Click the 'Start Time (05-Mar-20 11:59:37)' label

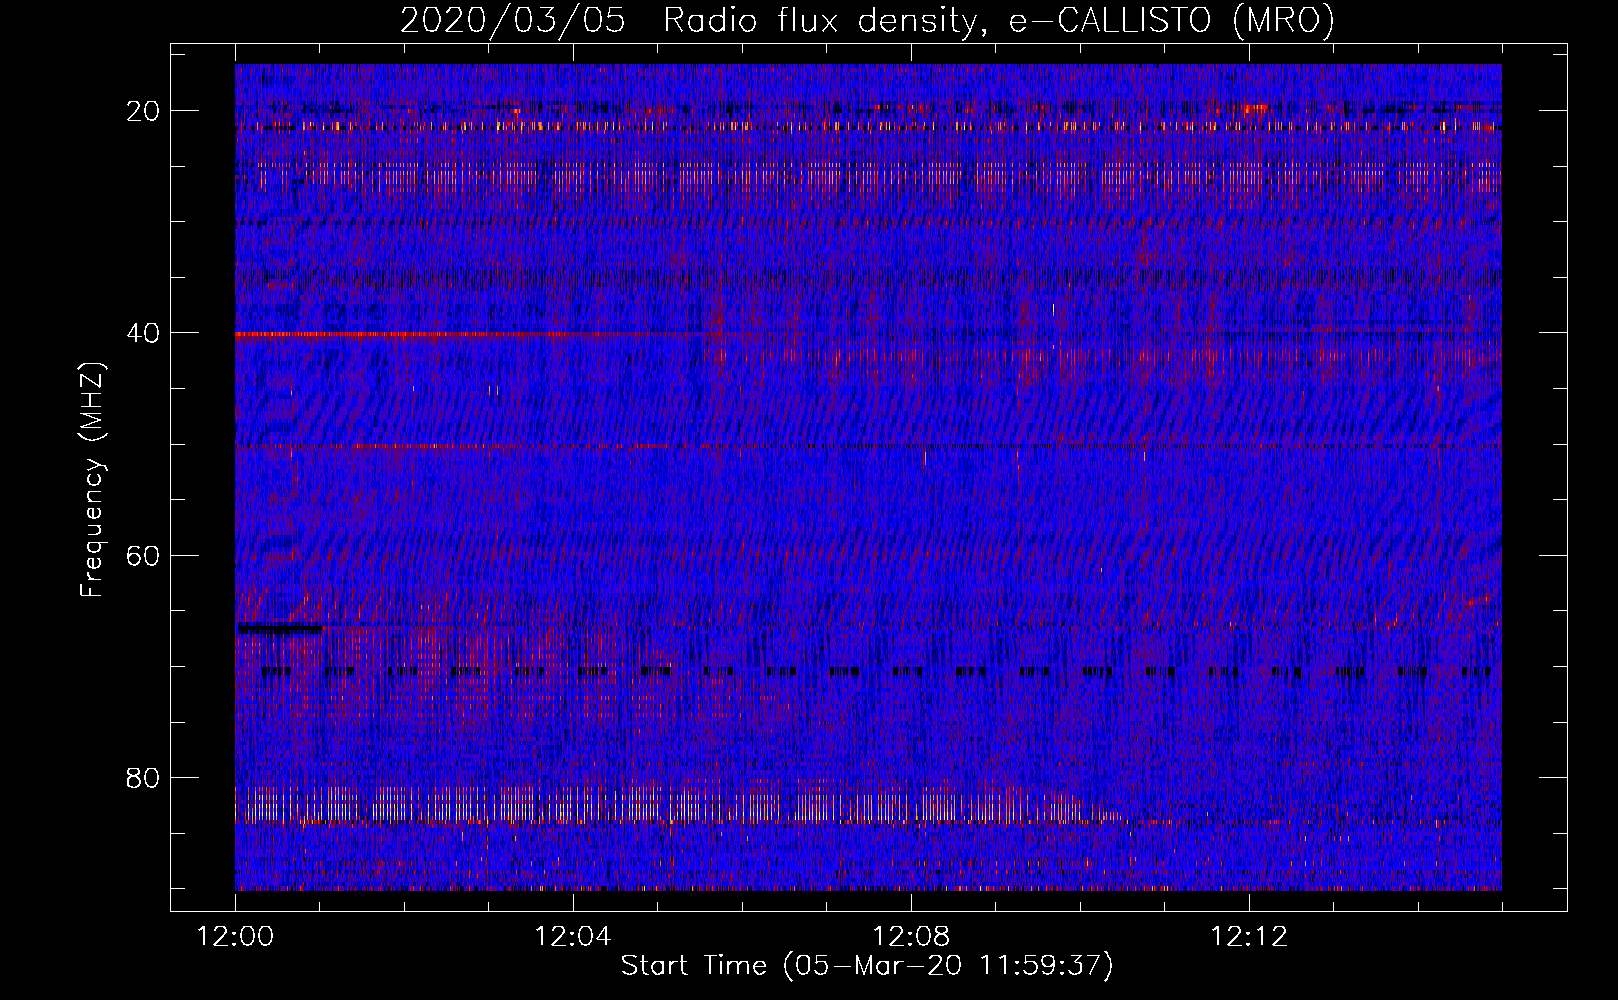pos(867,966)
